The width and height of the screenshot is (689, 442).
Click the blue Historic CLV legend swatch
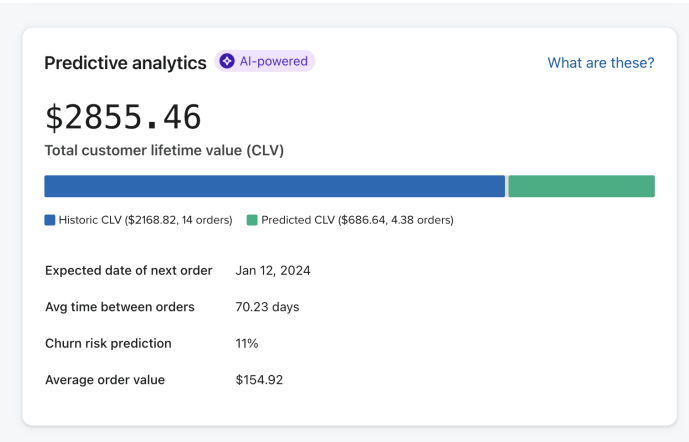[x=50, y=220]
